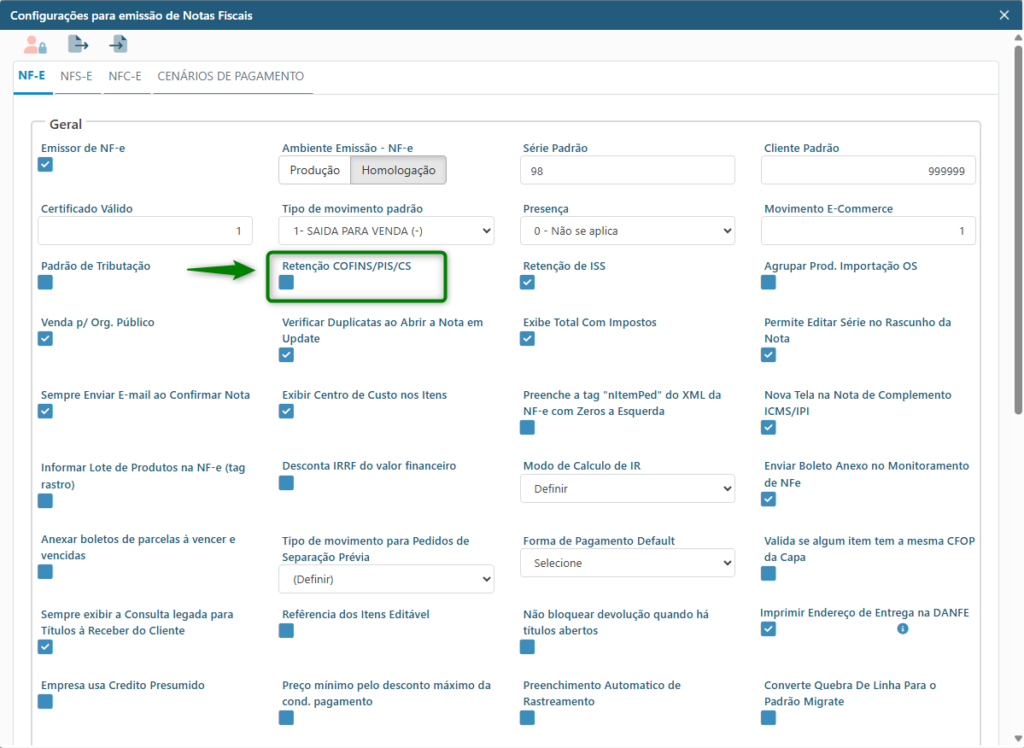Open the Cenários de Pagamento tab
Image resolution: width=1024 pixels, height=748 pixels.
point(230,76)
